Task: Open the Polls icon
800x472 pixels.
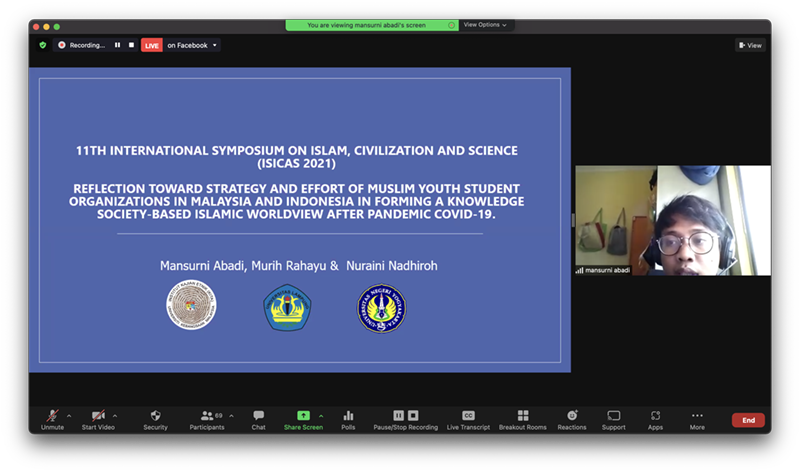Action: [348, 419]
